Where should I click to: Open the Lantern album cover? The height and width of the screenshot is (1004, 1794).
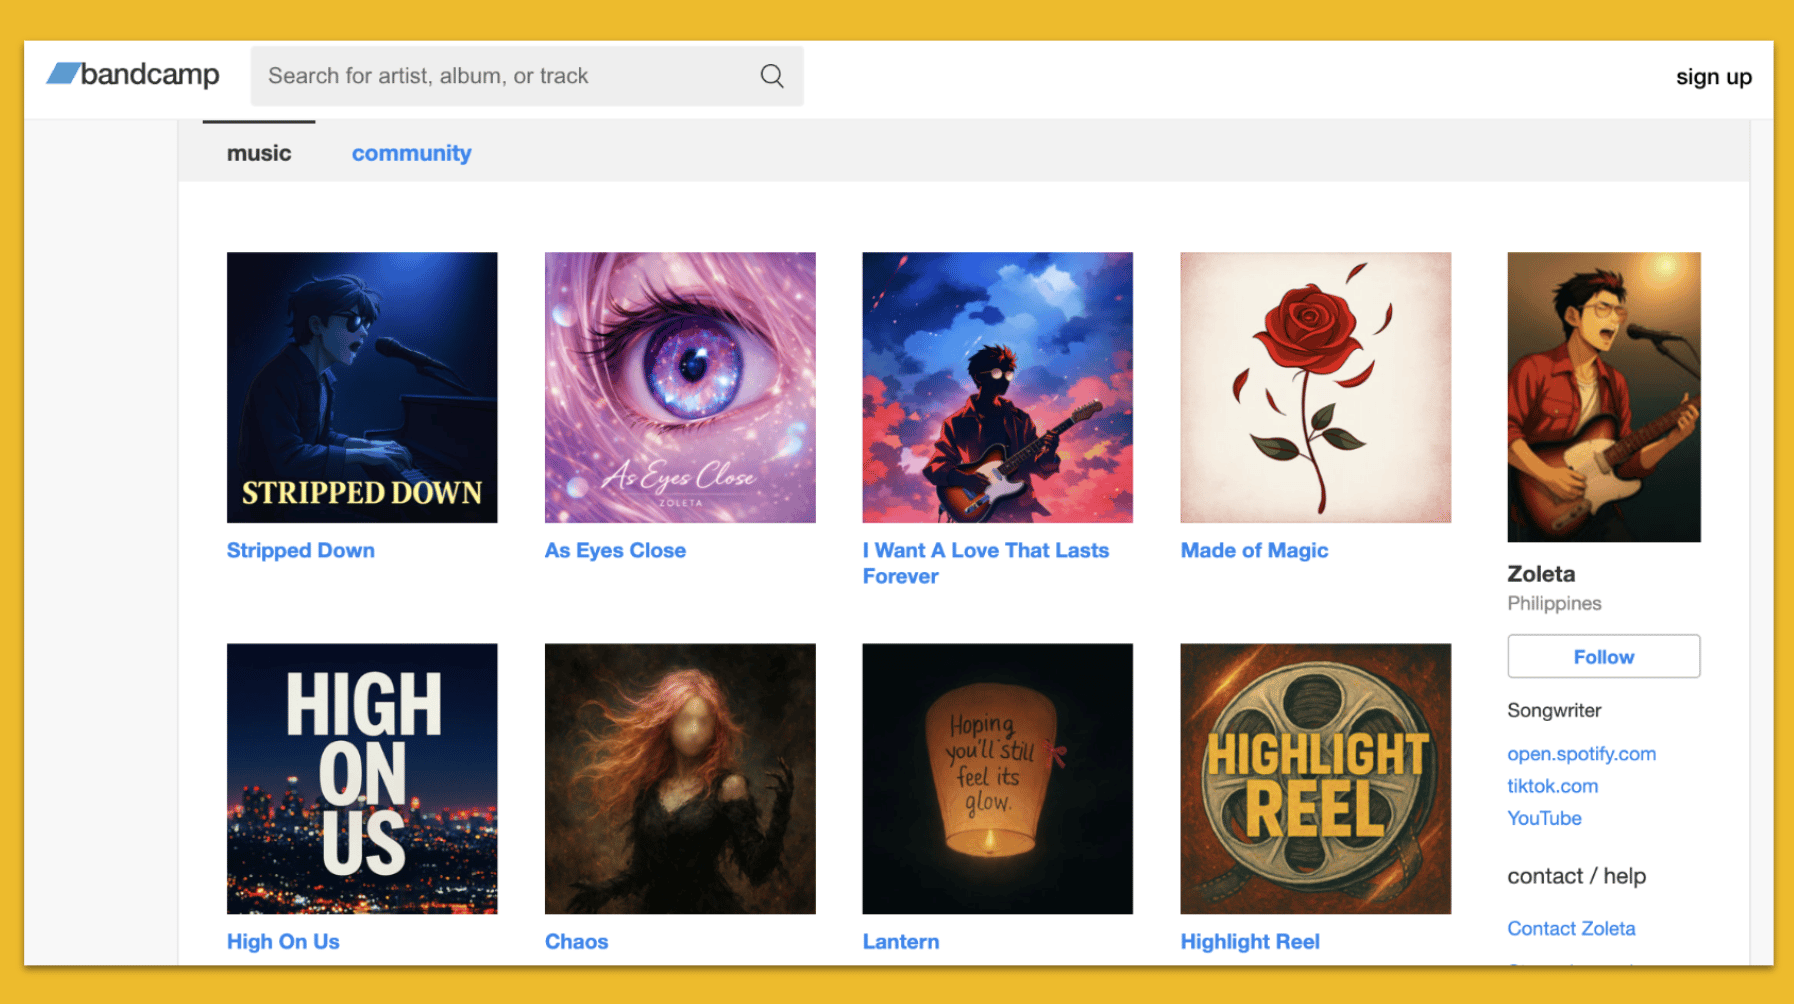click(998, 778)
